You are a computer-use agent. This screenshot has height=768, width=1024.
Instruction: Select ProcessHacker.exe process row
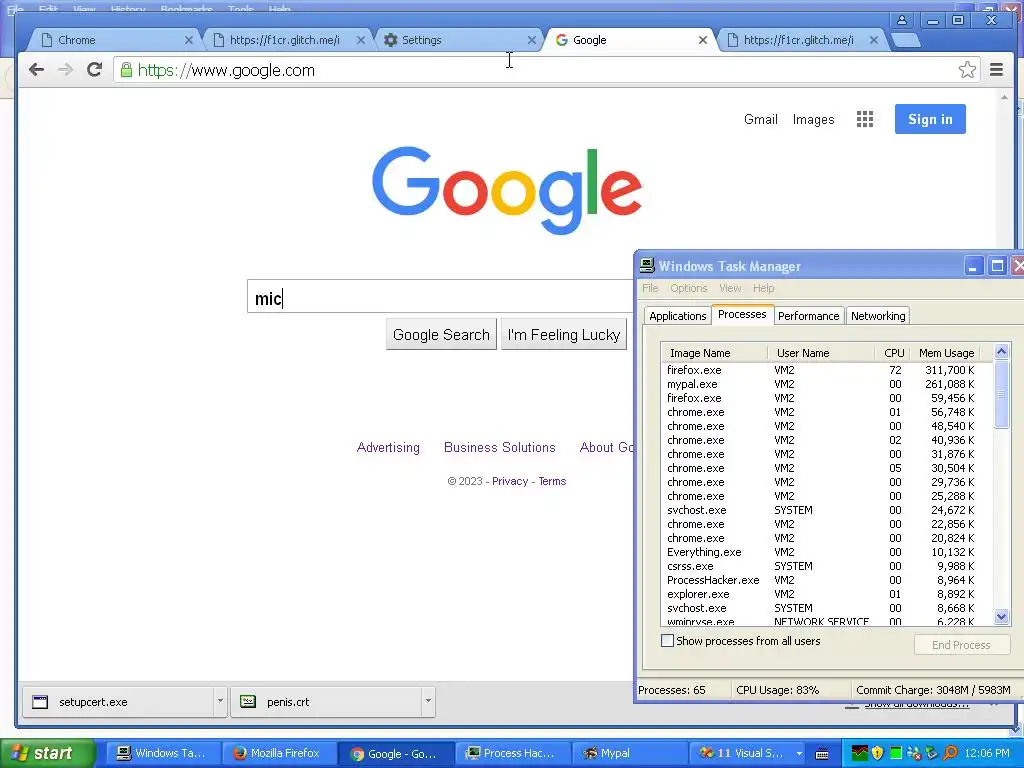[826, 580]
